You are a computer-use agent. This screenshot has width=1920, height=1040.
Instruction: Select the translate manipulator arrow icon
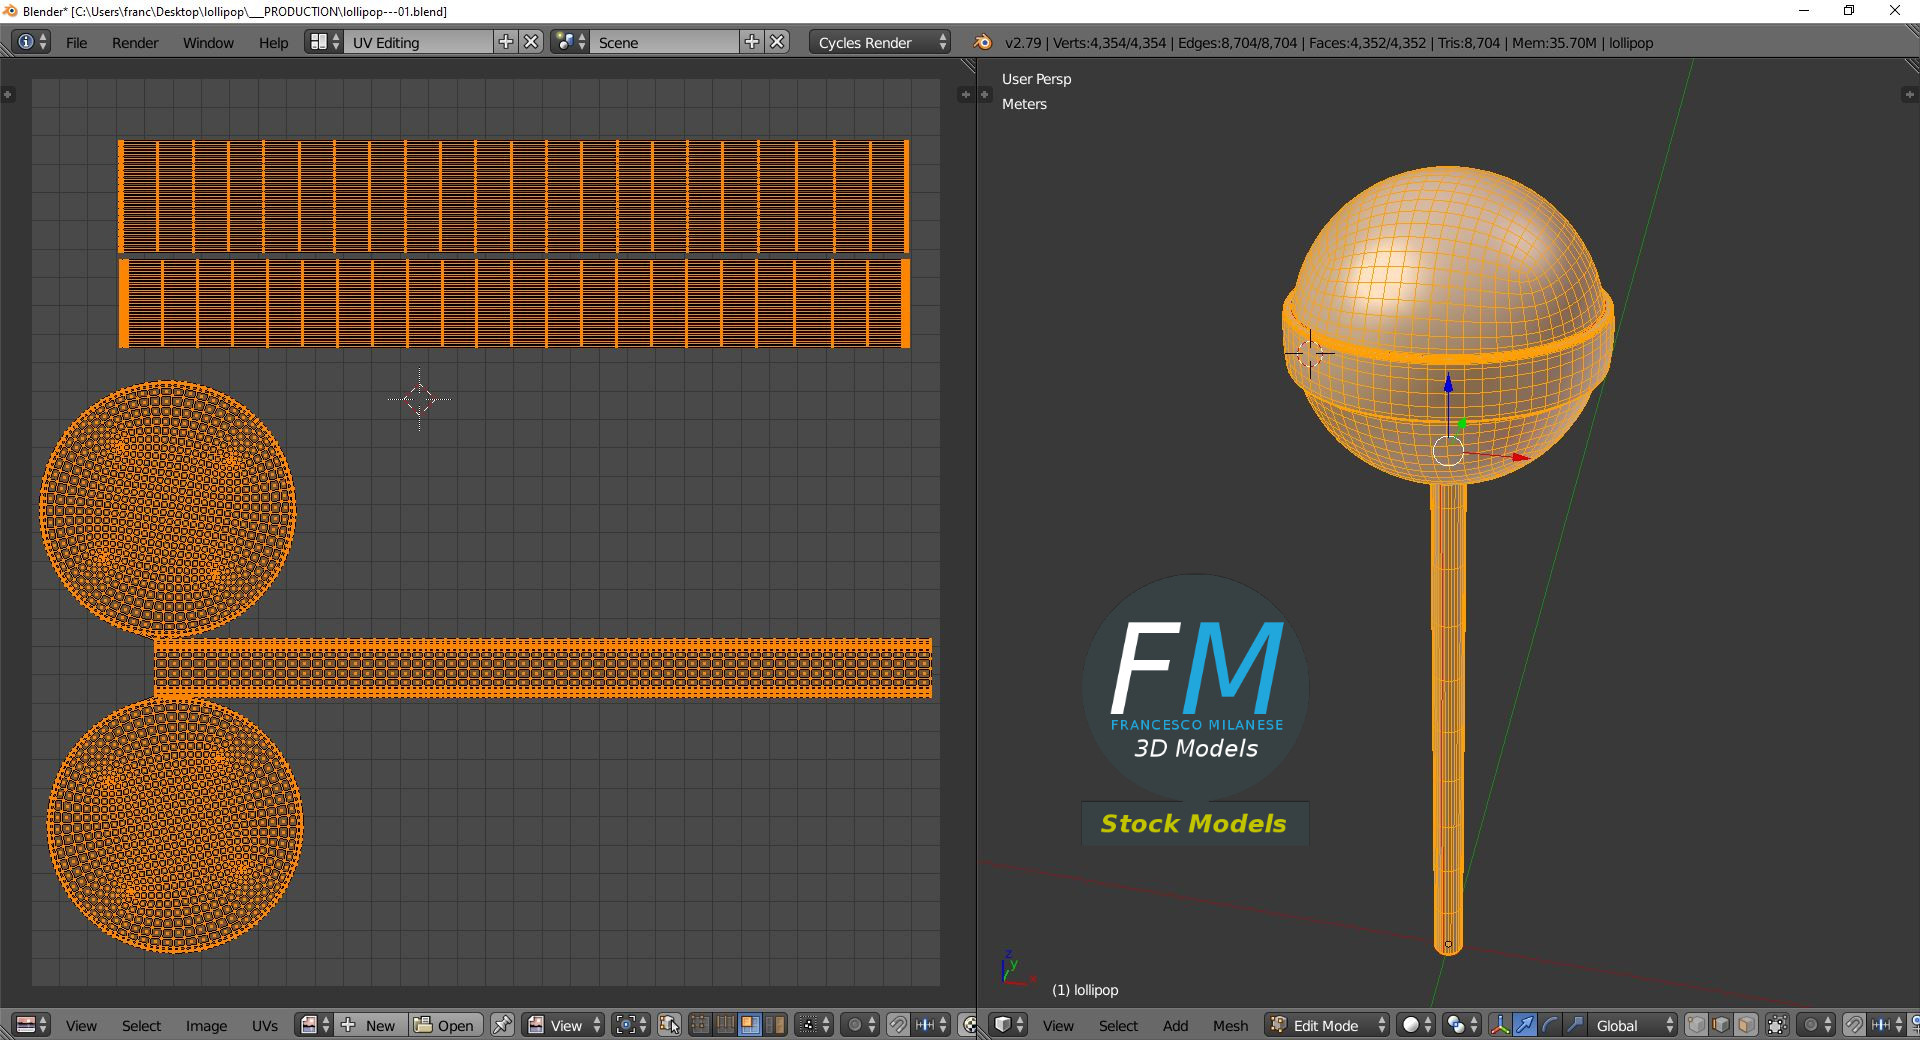click(1524, 1025)
